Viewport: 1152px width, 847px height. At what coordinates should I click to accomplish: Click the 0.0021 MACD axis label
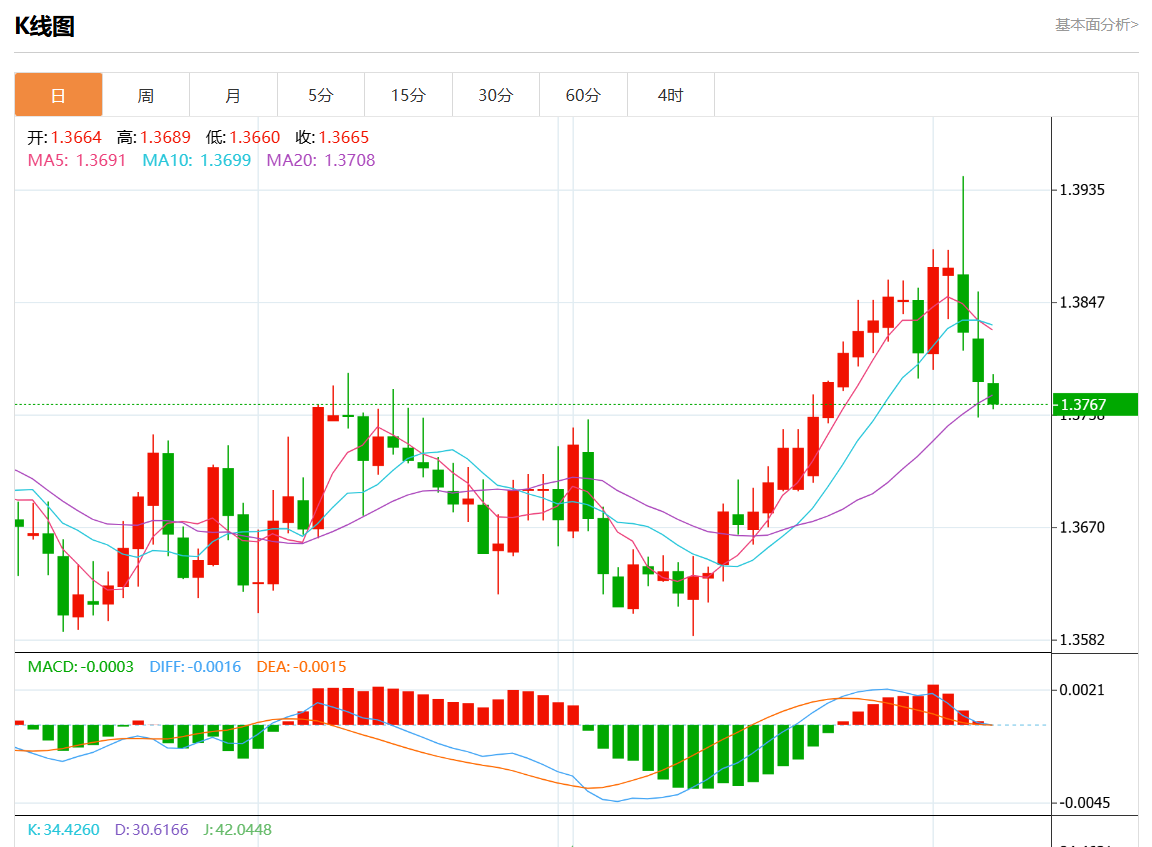[1082, 690]
